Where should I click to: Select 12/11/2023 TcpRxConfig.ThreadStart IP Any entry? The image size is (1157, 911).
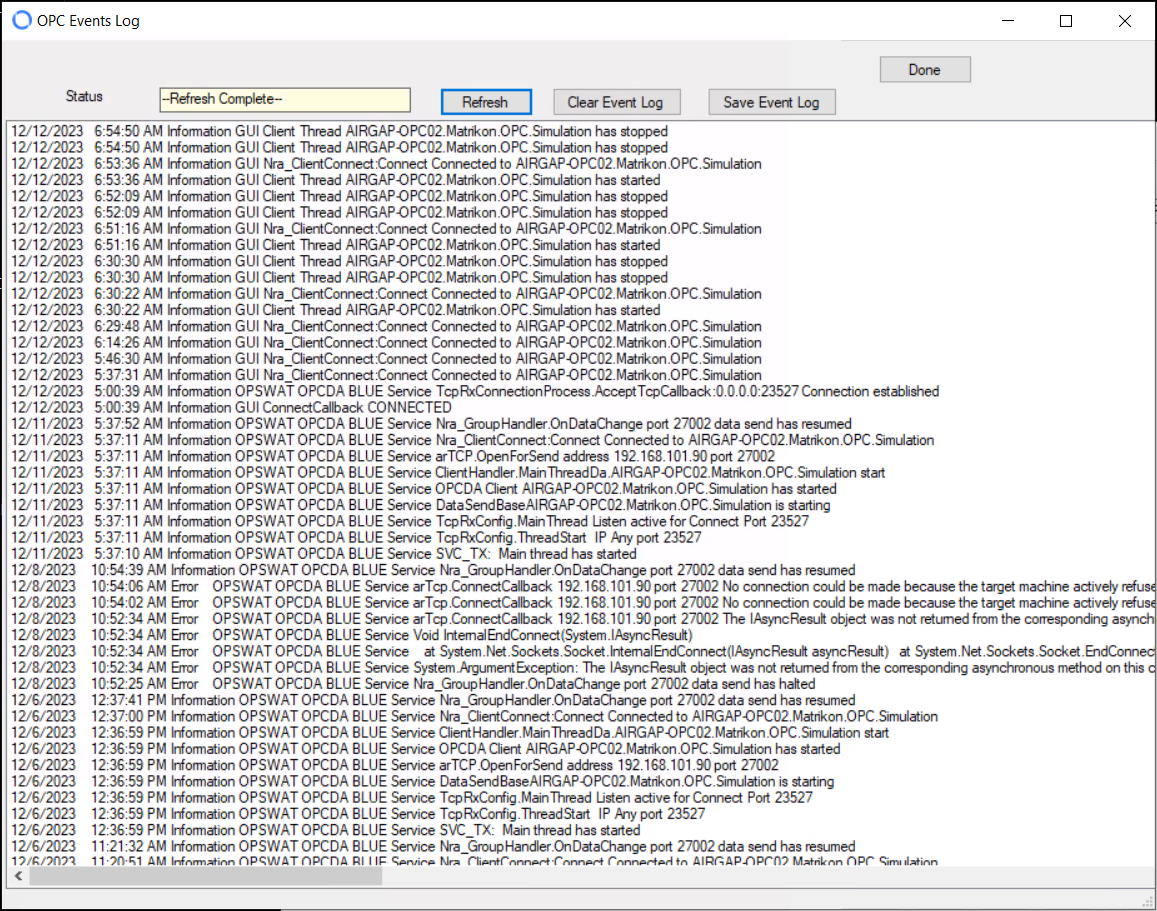356,537
